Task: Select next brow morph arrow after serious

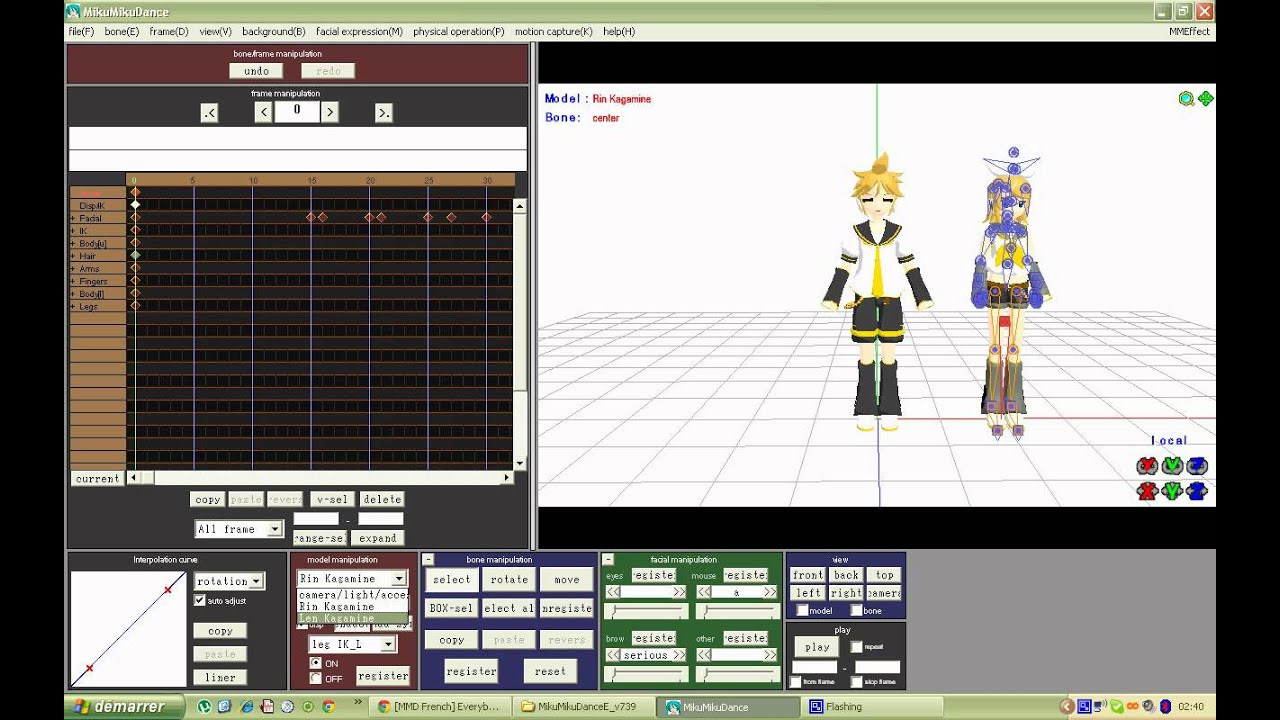Action: [x=681, y=655]
